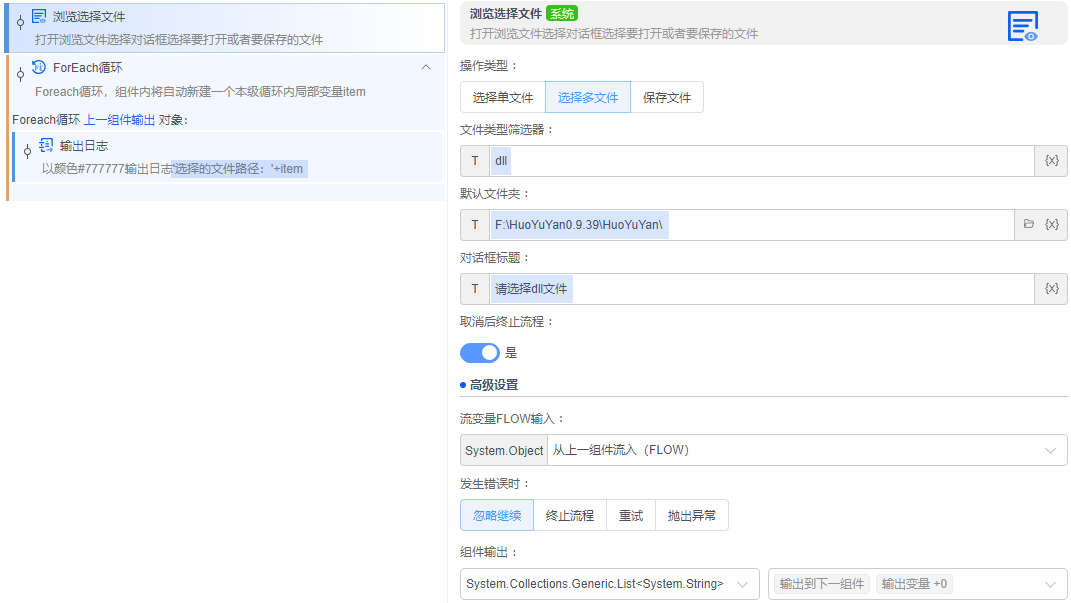The height and width of the screenshot is (603, 1071).
Task: Collapse the ForEach循环 node with its chevron
Action: 426,67
